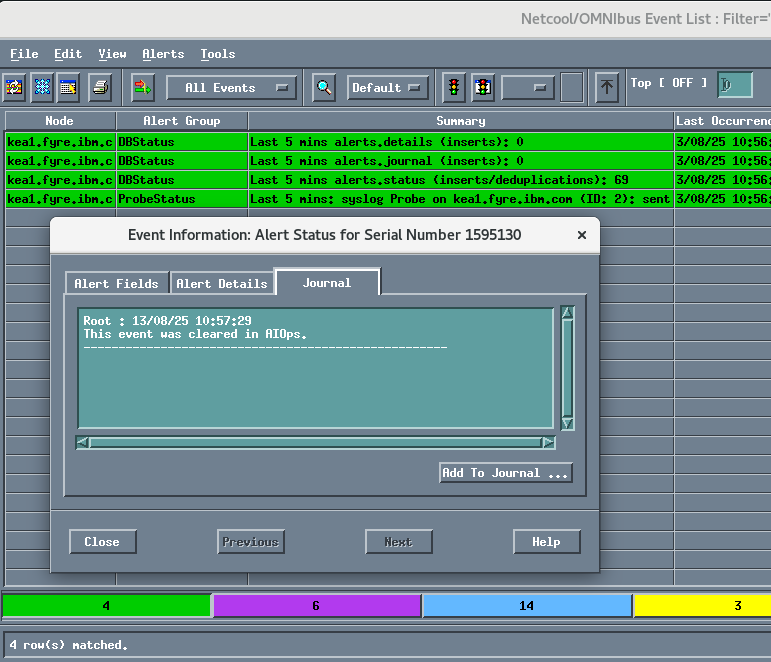Click the journal vertical scrollbar track
The width and height of the screenshot is (771, 662).
click(567, 368)
